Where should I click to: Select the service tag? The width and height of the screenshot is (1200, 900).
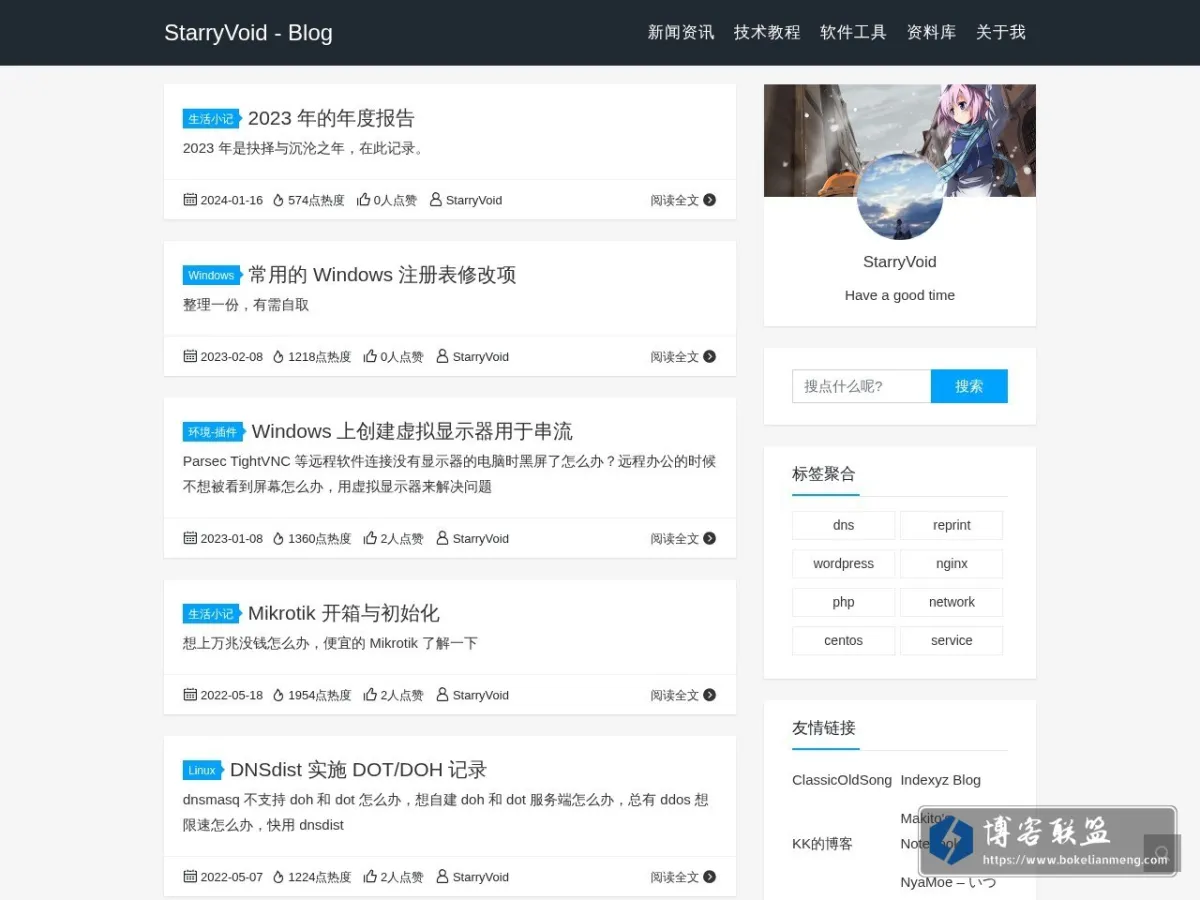[952, 641]
